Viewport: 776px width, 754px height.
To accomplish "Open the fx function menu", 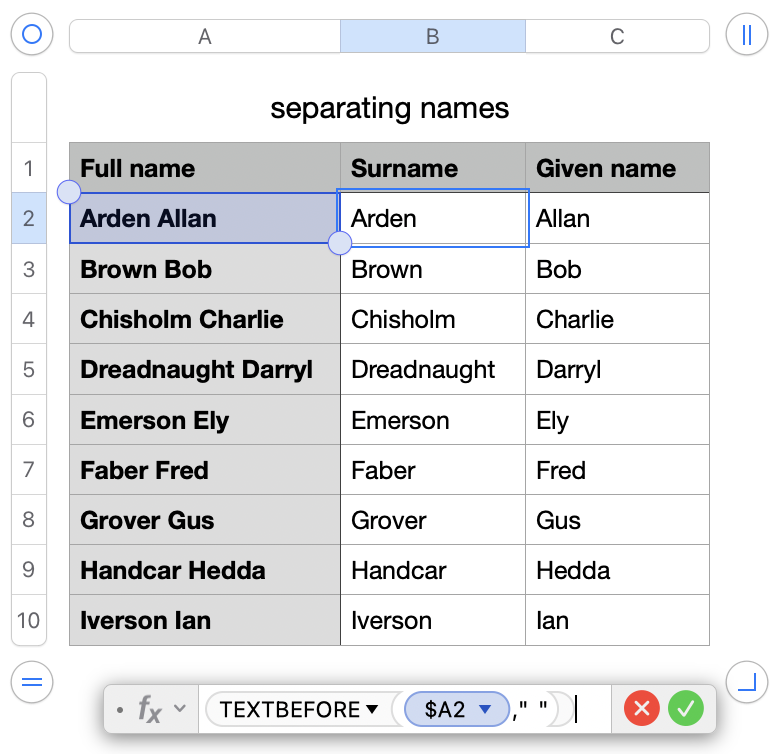I will (160, 710).
